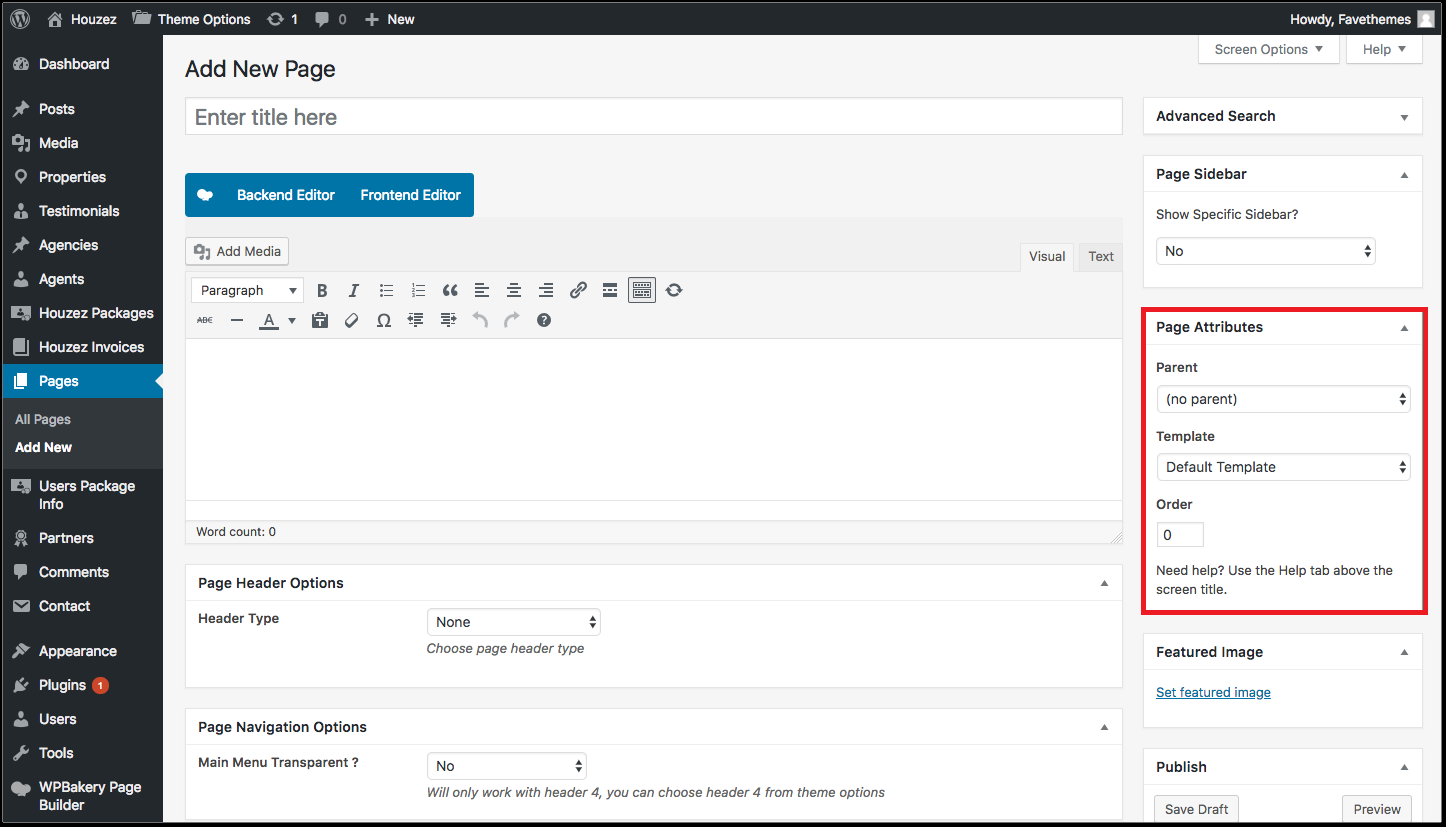1454x831 pixels.
Task: Open the Paragraph format dropdown
Action: (x=247, y=290)
